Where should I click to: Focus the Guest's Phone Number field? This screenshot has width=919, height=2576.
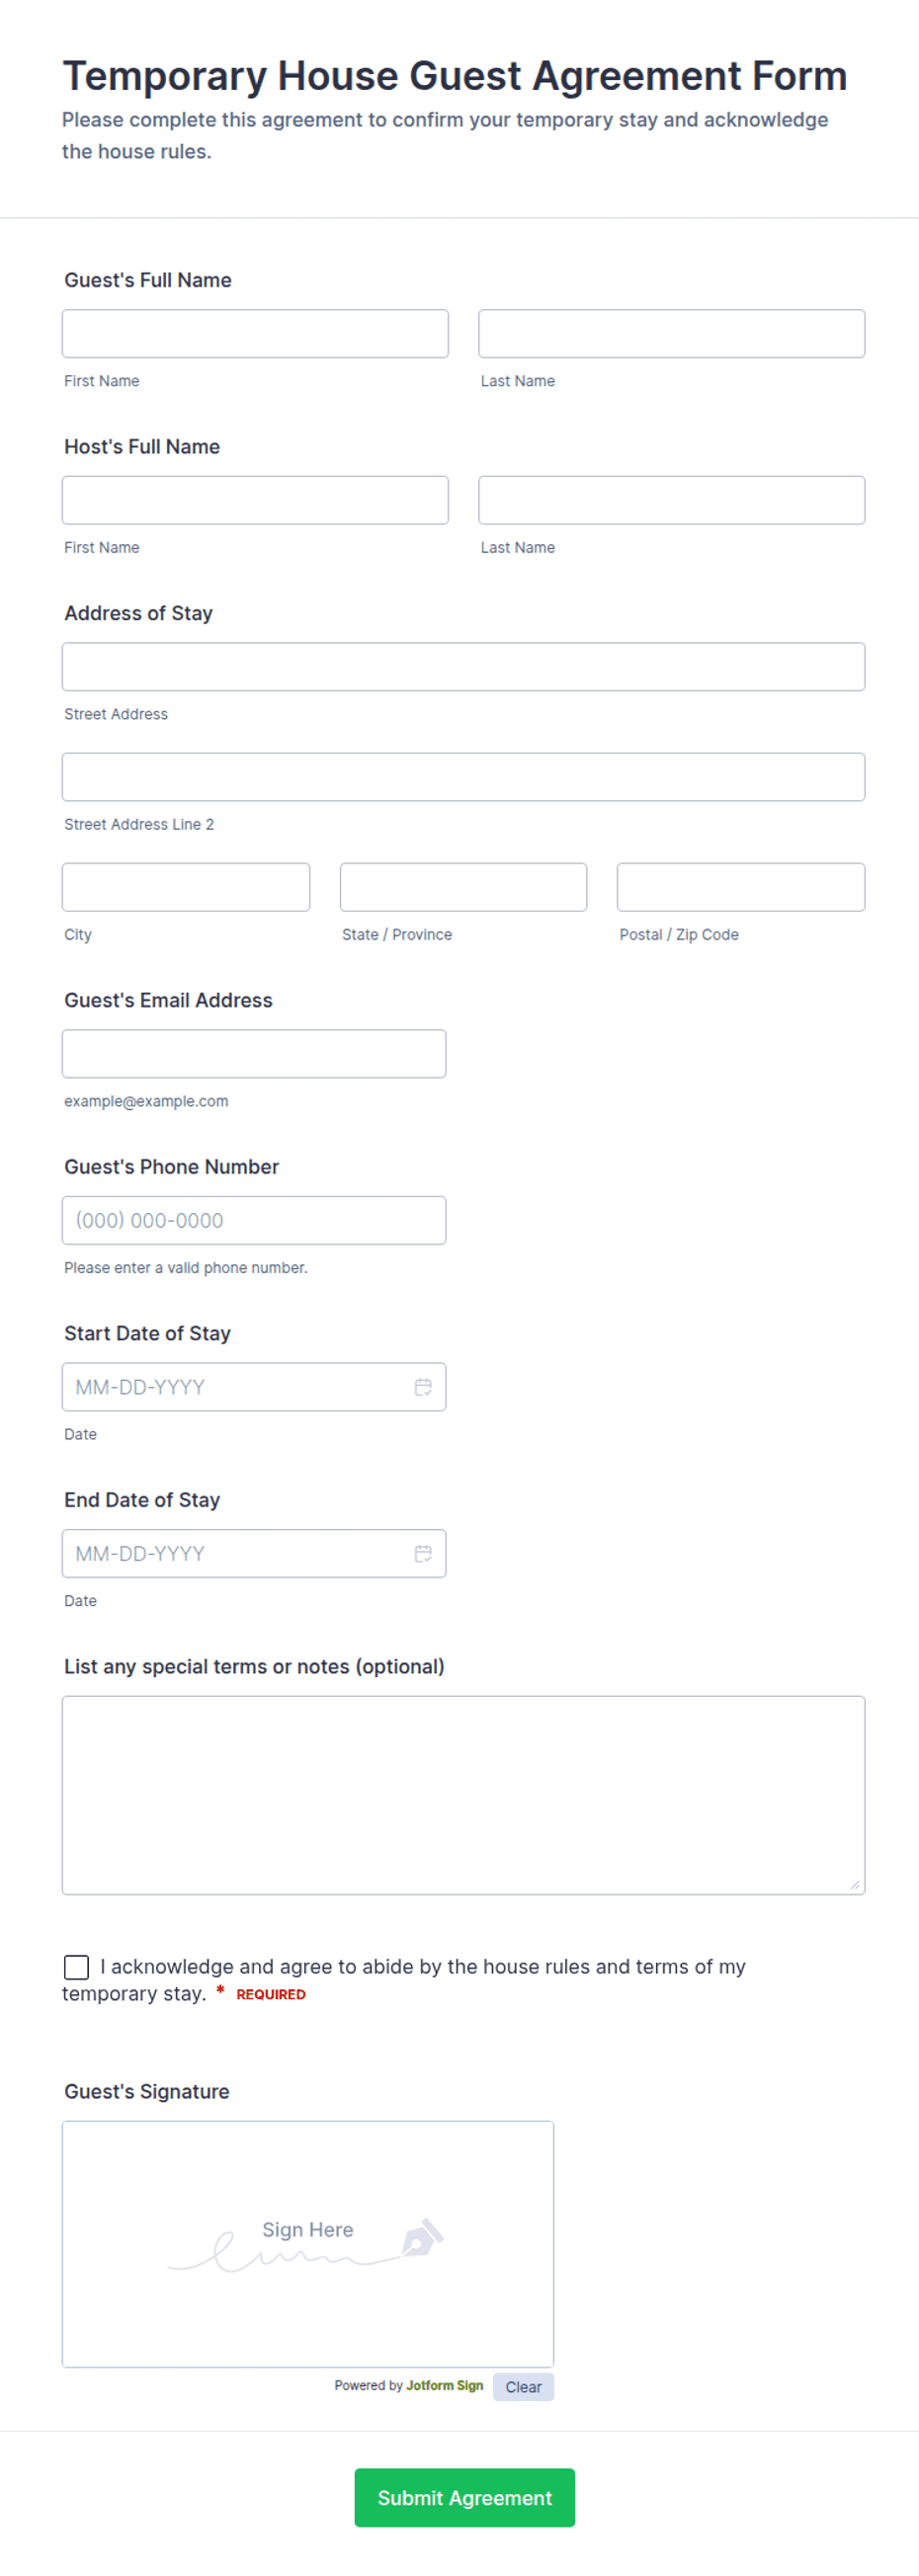pos(254,1220)
